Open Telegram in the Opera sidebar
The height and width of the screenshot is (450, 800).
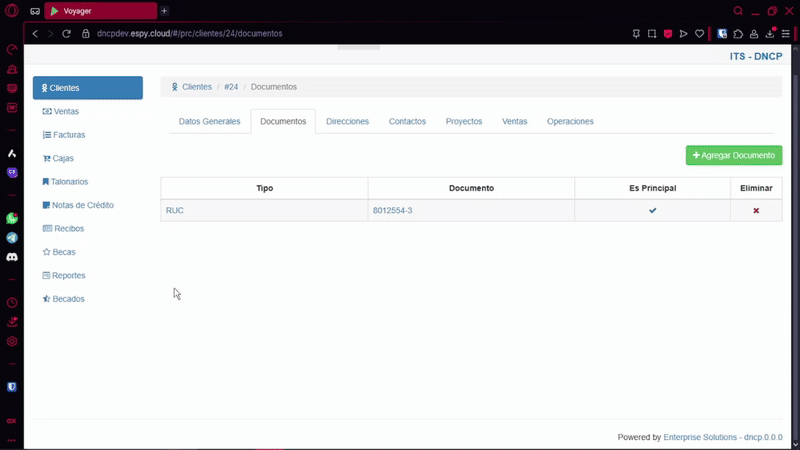pos(12,238)
